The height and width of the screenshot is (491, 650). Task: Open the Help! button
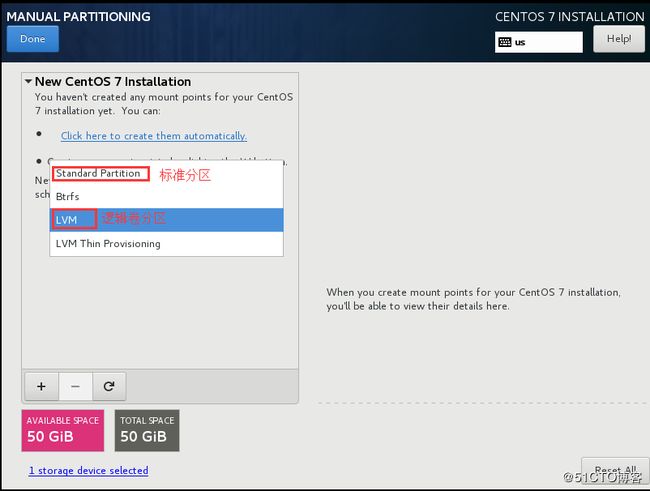pyautogui.click(x=619, y=39)
